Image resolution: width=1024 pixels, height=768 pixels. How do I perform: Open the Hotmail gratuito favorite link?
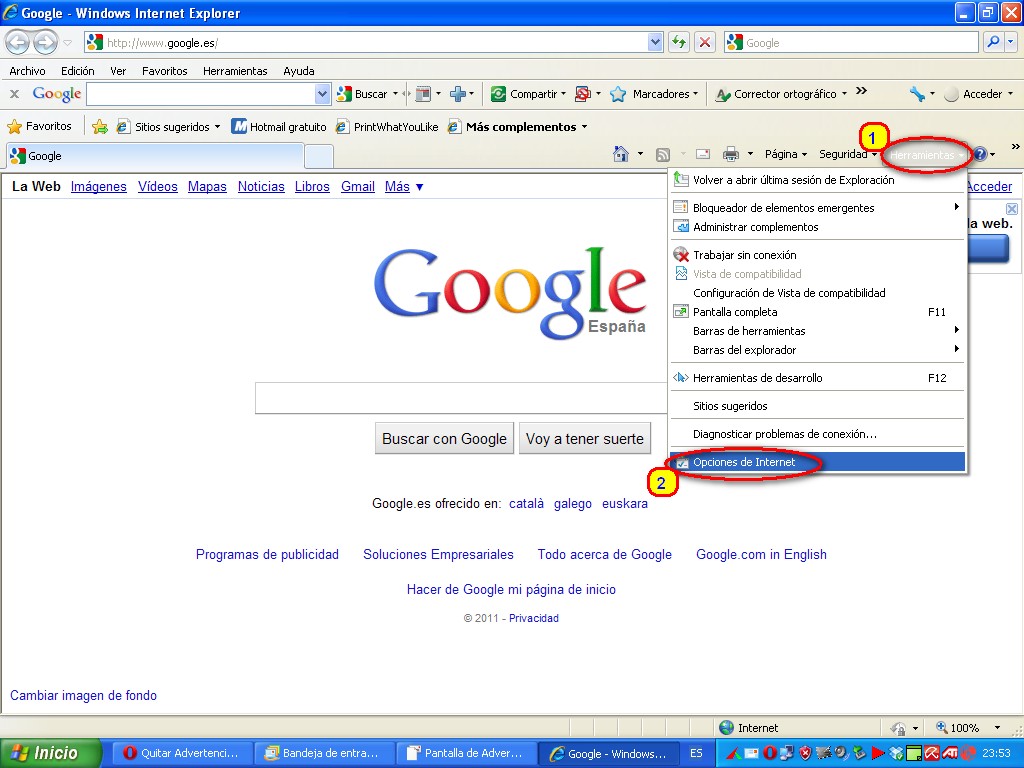click(x=279, y=127)
